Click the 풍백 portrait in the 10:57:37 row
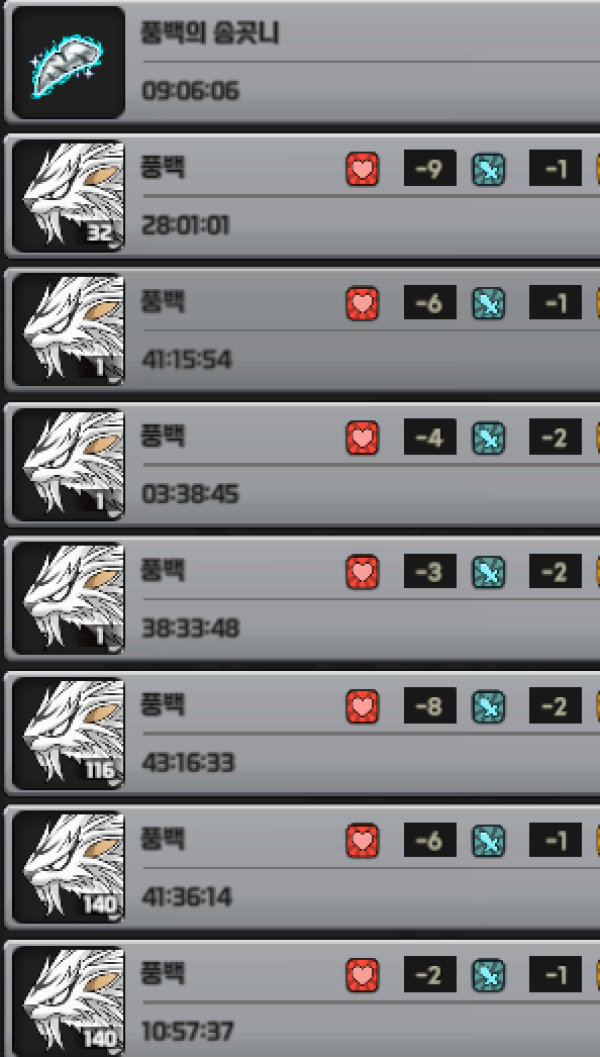 68,1001
